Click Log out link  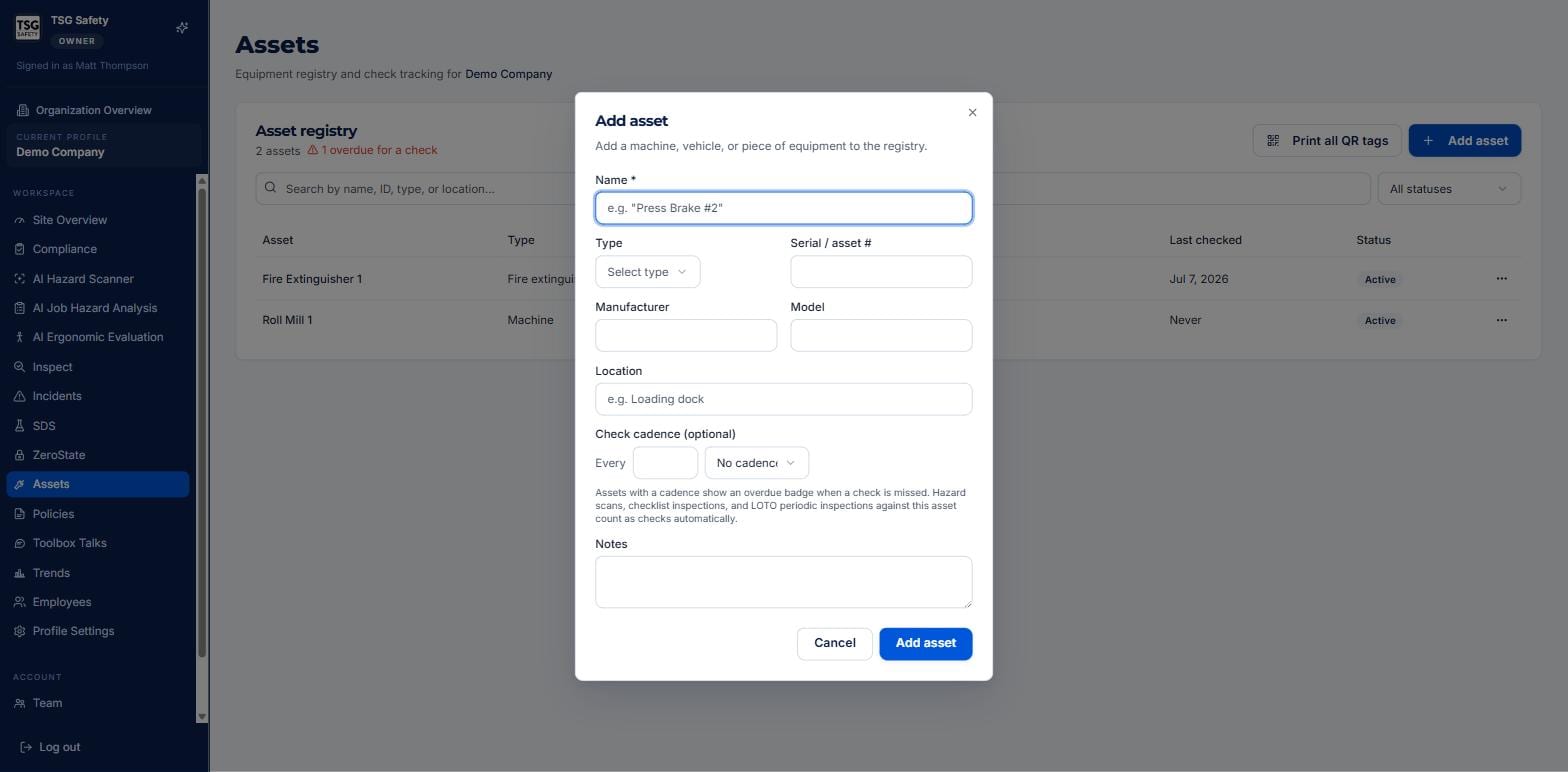coord(50,747)
